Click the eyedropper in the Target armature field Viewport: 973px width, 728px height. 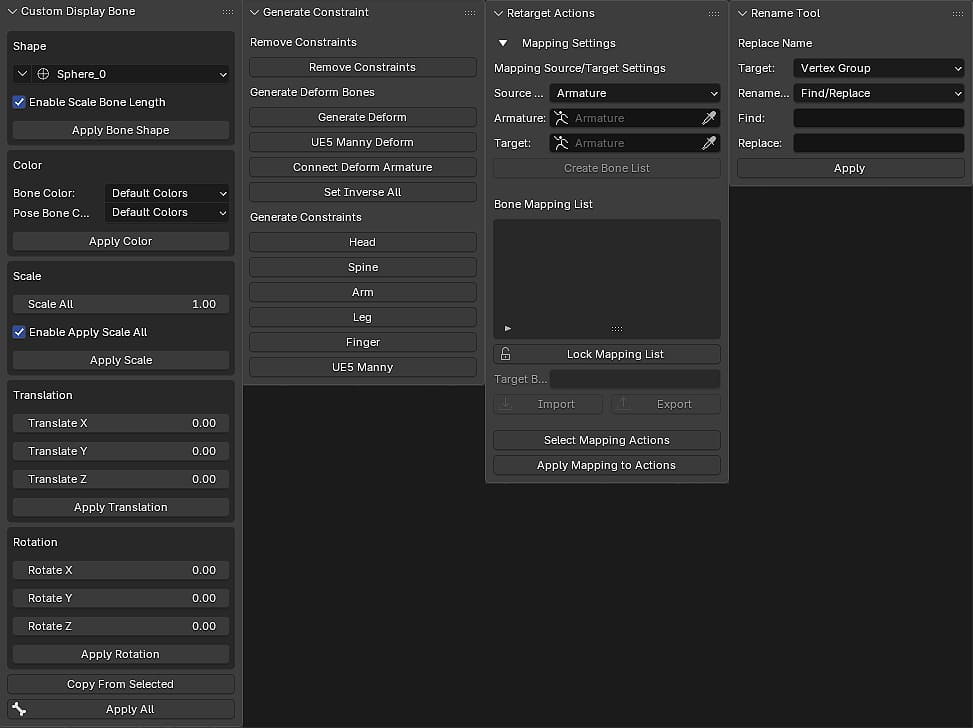point(709,143)
